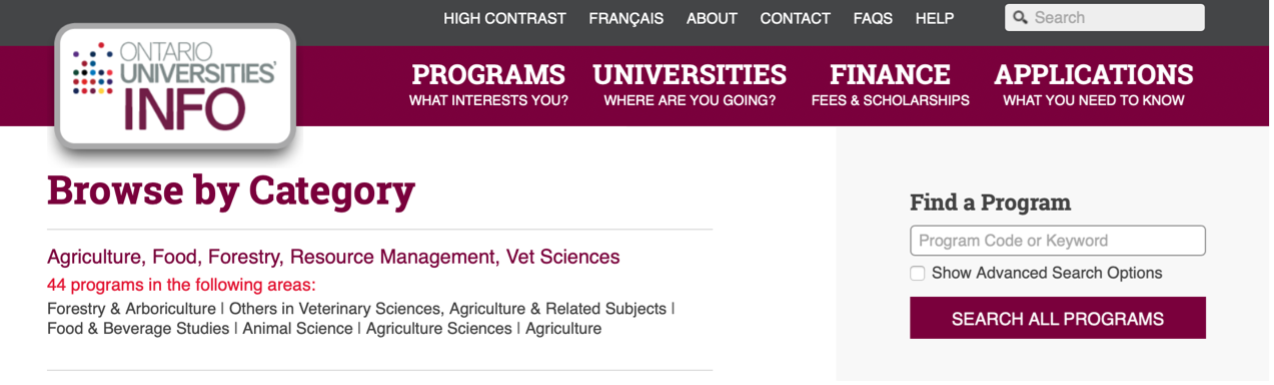Click the top Search input box

pyautogui.click(x=1105, y=18)
